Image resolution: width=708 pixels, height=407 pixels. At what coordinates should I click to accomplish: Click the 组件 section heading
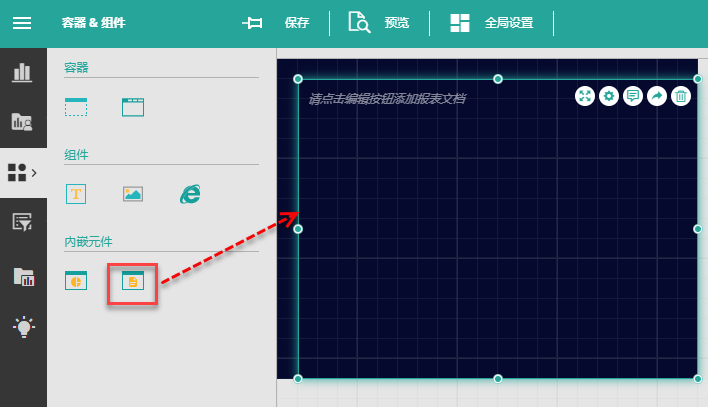coord(76,155)
